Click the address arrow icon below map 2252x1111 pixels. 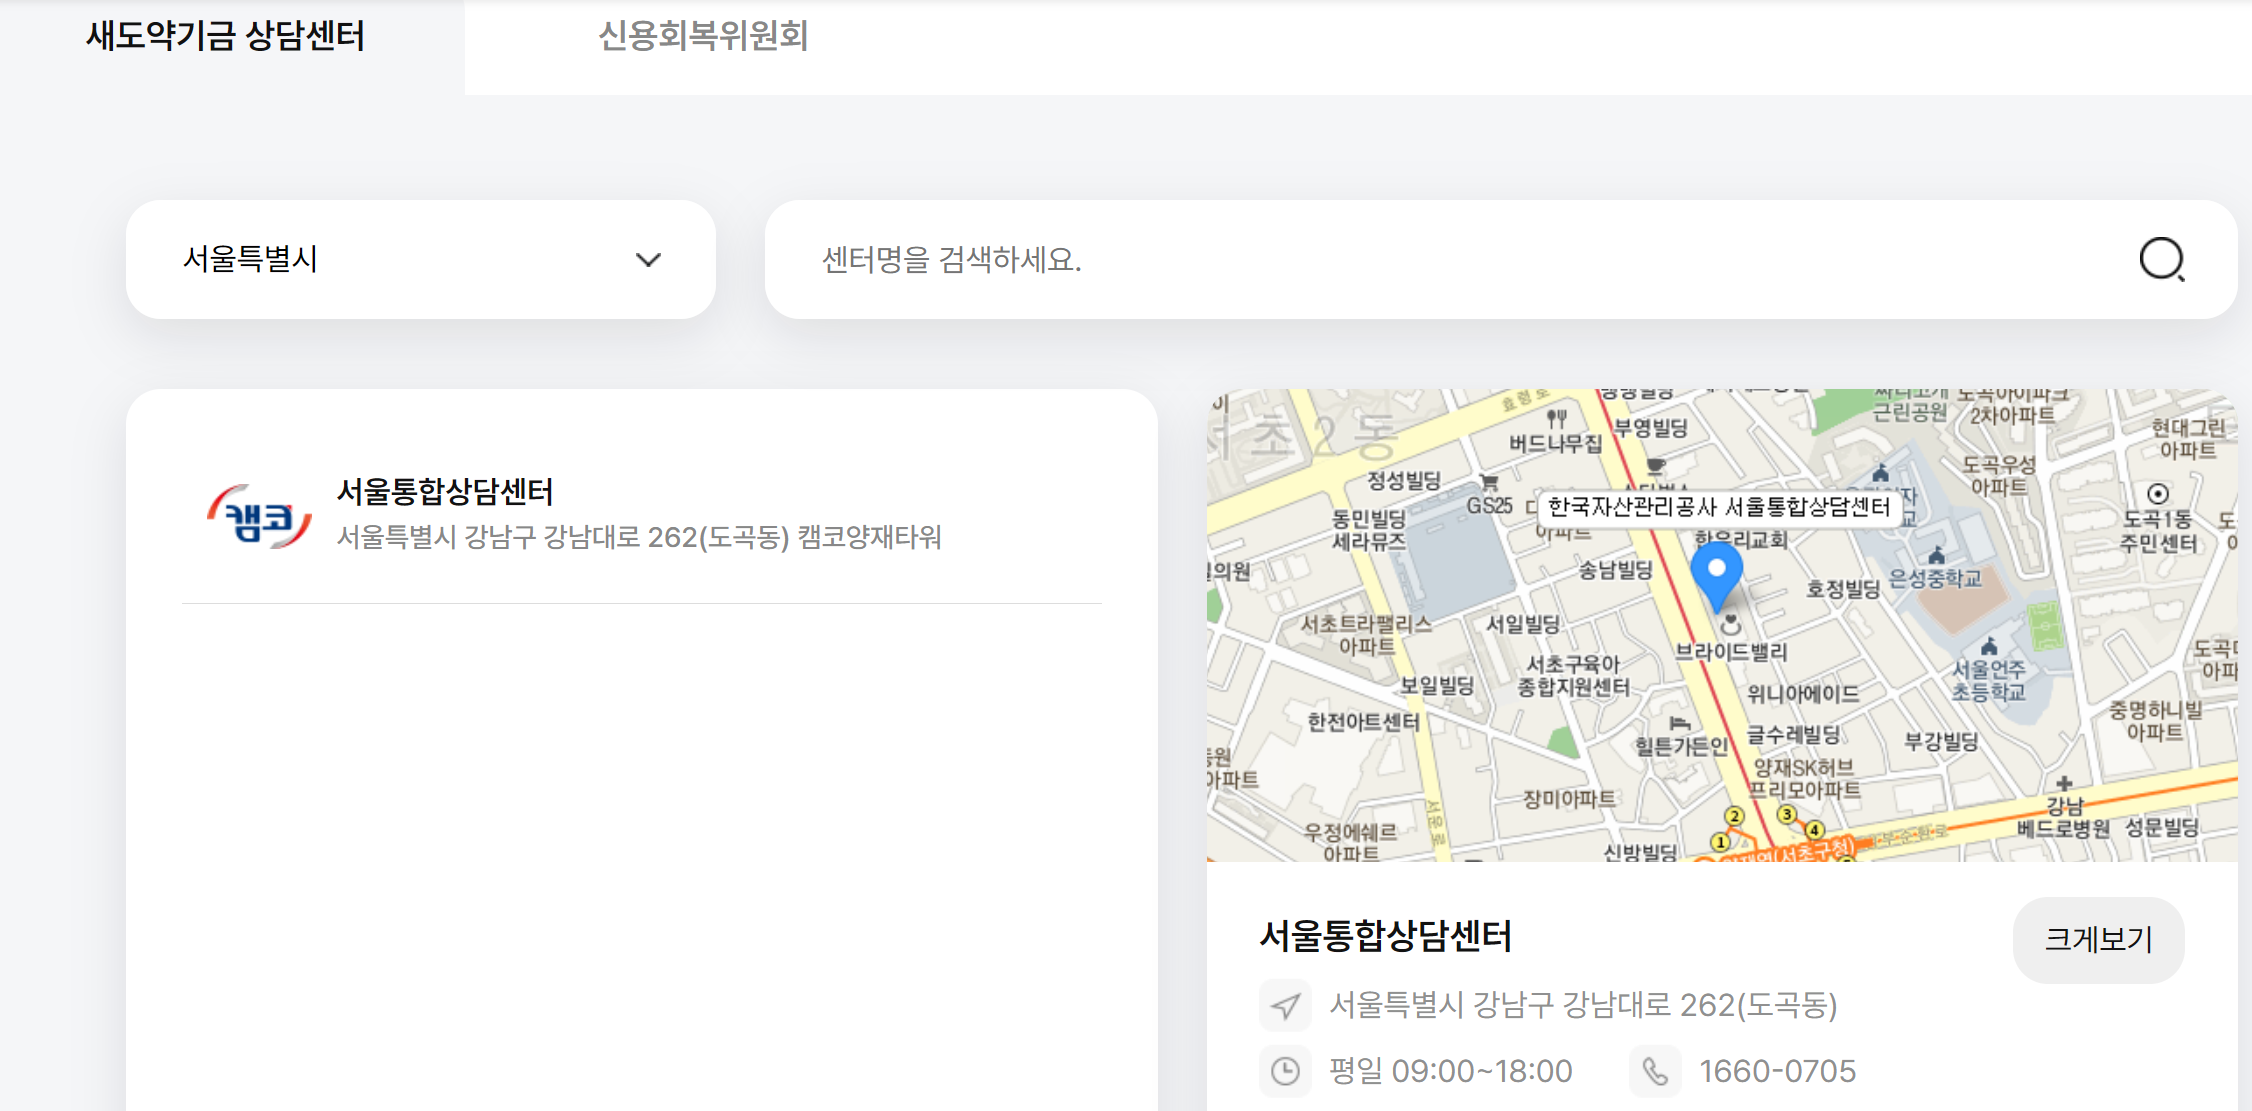click(x=1285, y=1005)
